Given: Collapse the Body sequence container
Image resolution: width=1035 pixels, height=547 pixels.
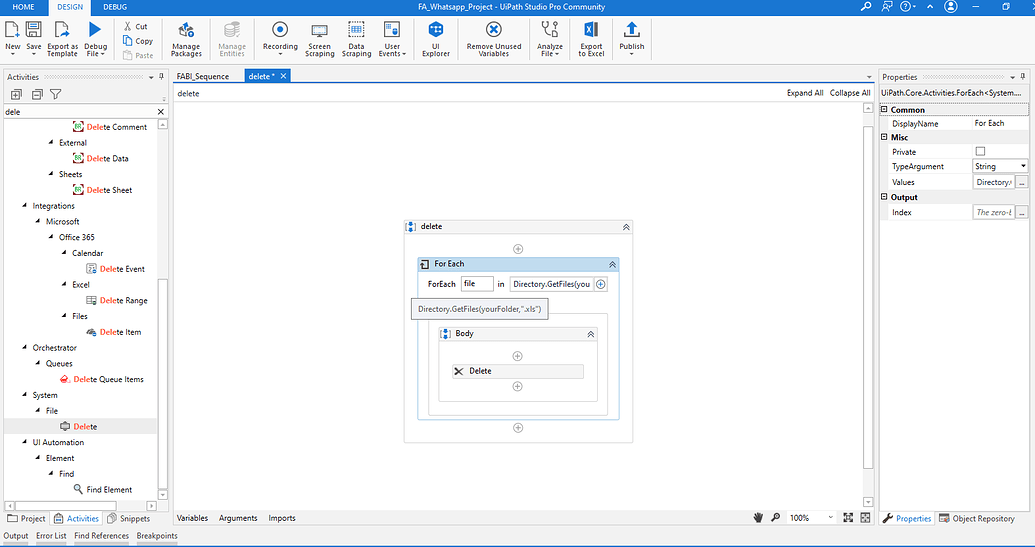Looking at the screenshot, I should click(590, 334).
